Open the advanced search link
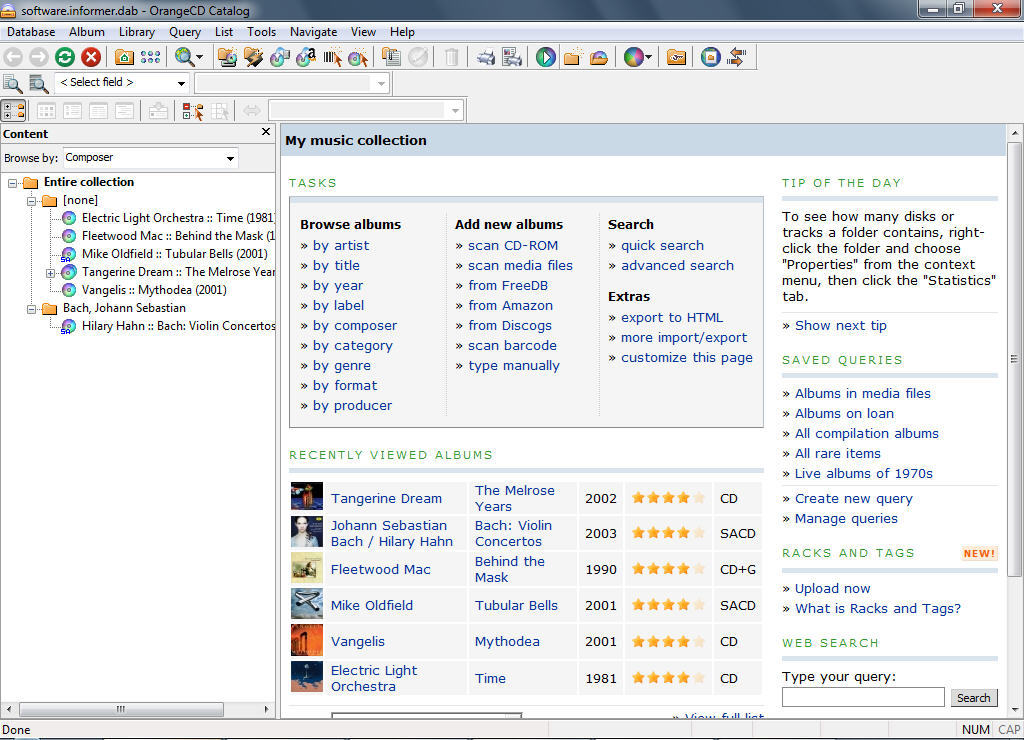 677,266
